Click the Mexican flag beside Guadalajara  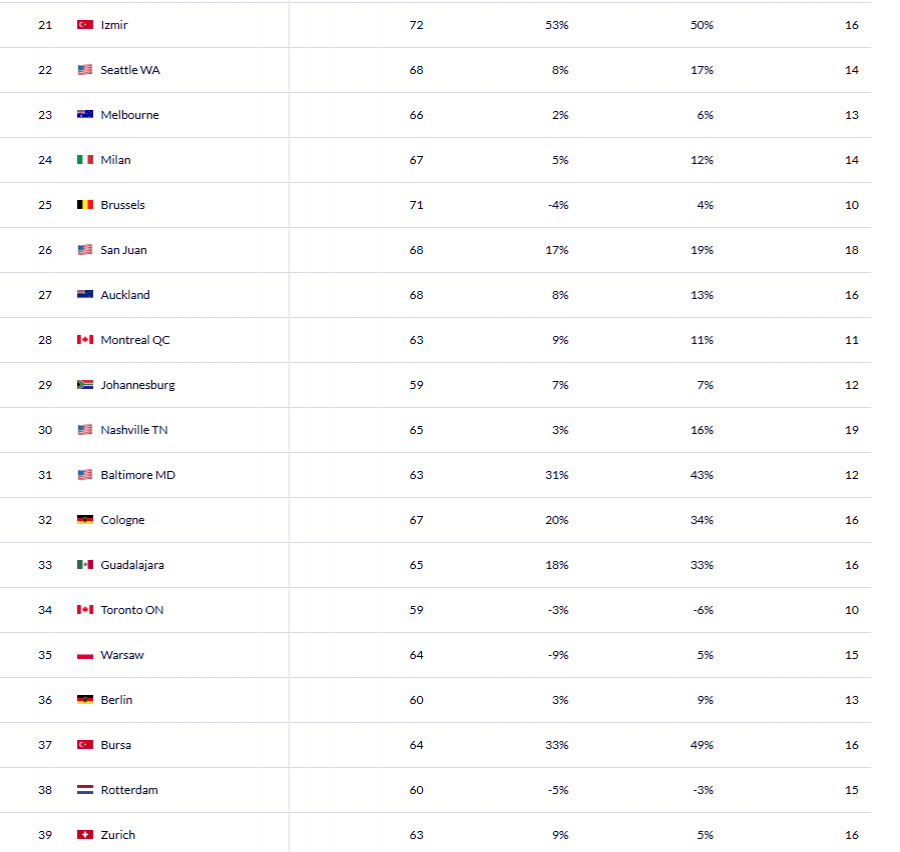click(x=85, y=565)
